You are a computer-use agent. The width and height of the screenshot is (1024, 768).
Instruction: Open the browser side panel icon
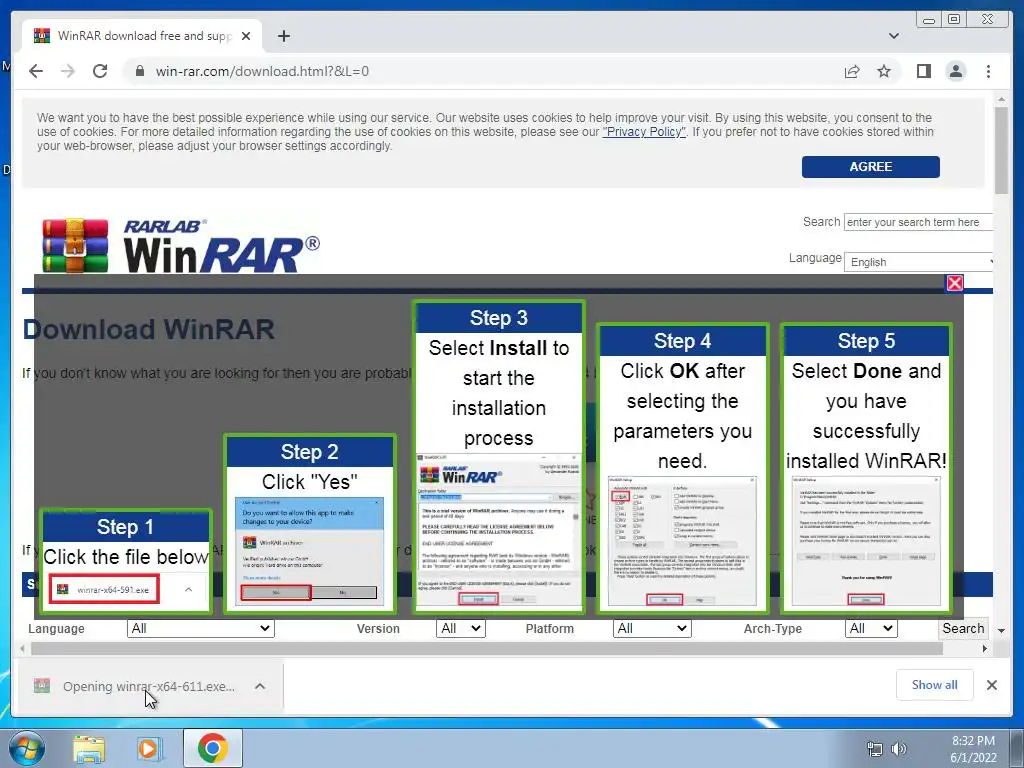coord(923,71)
